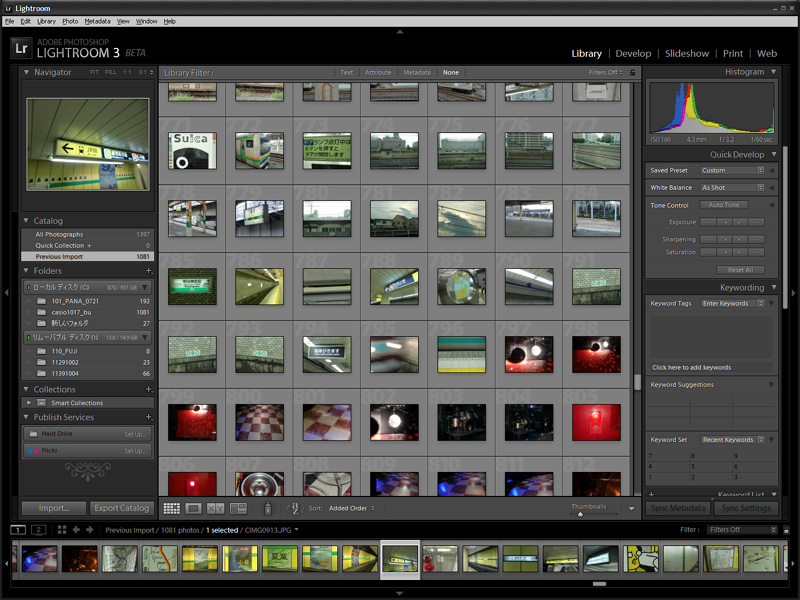The height and width of the screenshot is (600, 800).
Task: Click the sort direction icon next to Sort
Action: (x=296, y=508)
